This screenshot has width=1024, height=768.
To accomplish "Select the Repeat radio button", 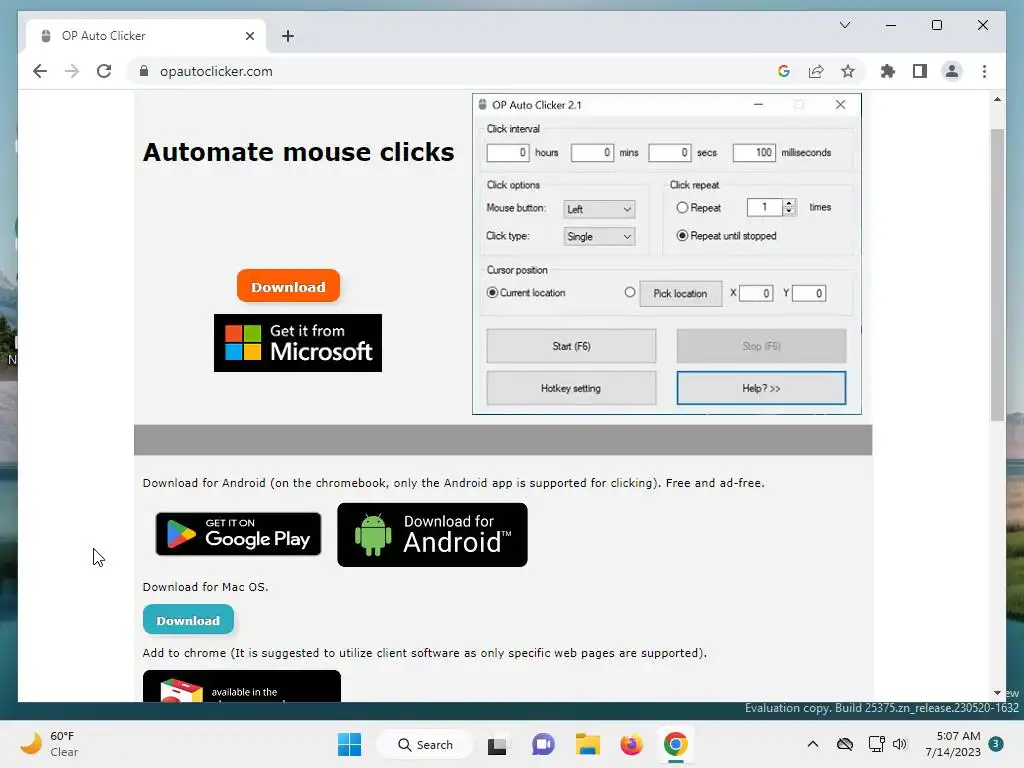I will 682,207.
